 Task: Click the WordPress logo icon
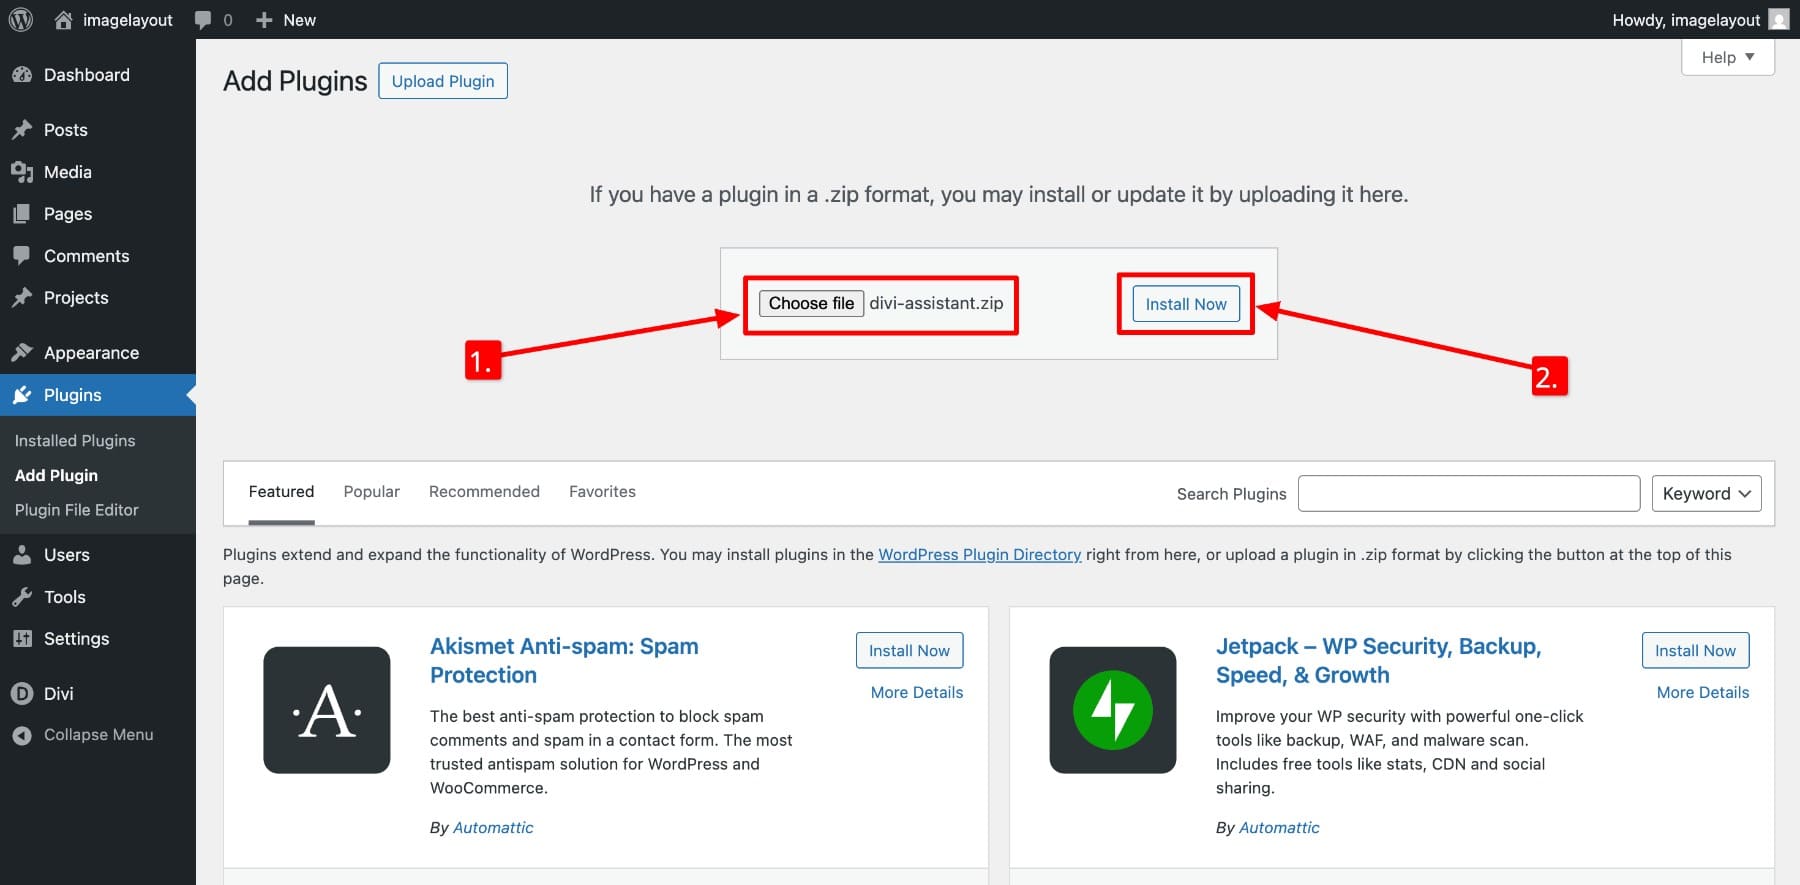(20, 20)
